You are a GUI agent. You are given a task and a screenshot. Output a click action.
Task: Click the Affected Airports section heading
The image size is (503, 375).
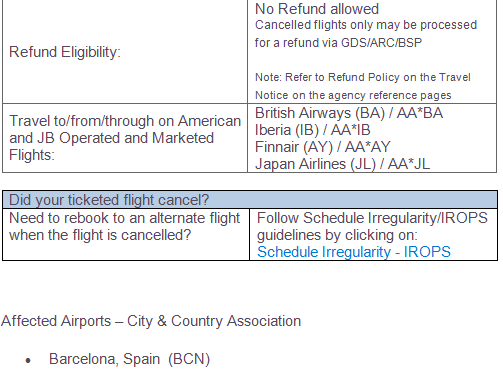tap(151, 321)
